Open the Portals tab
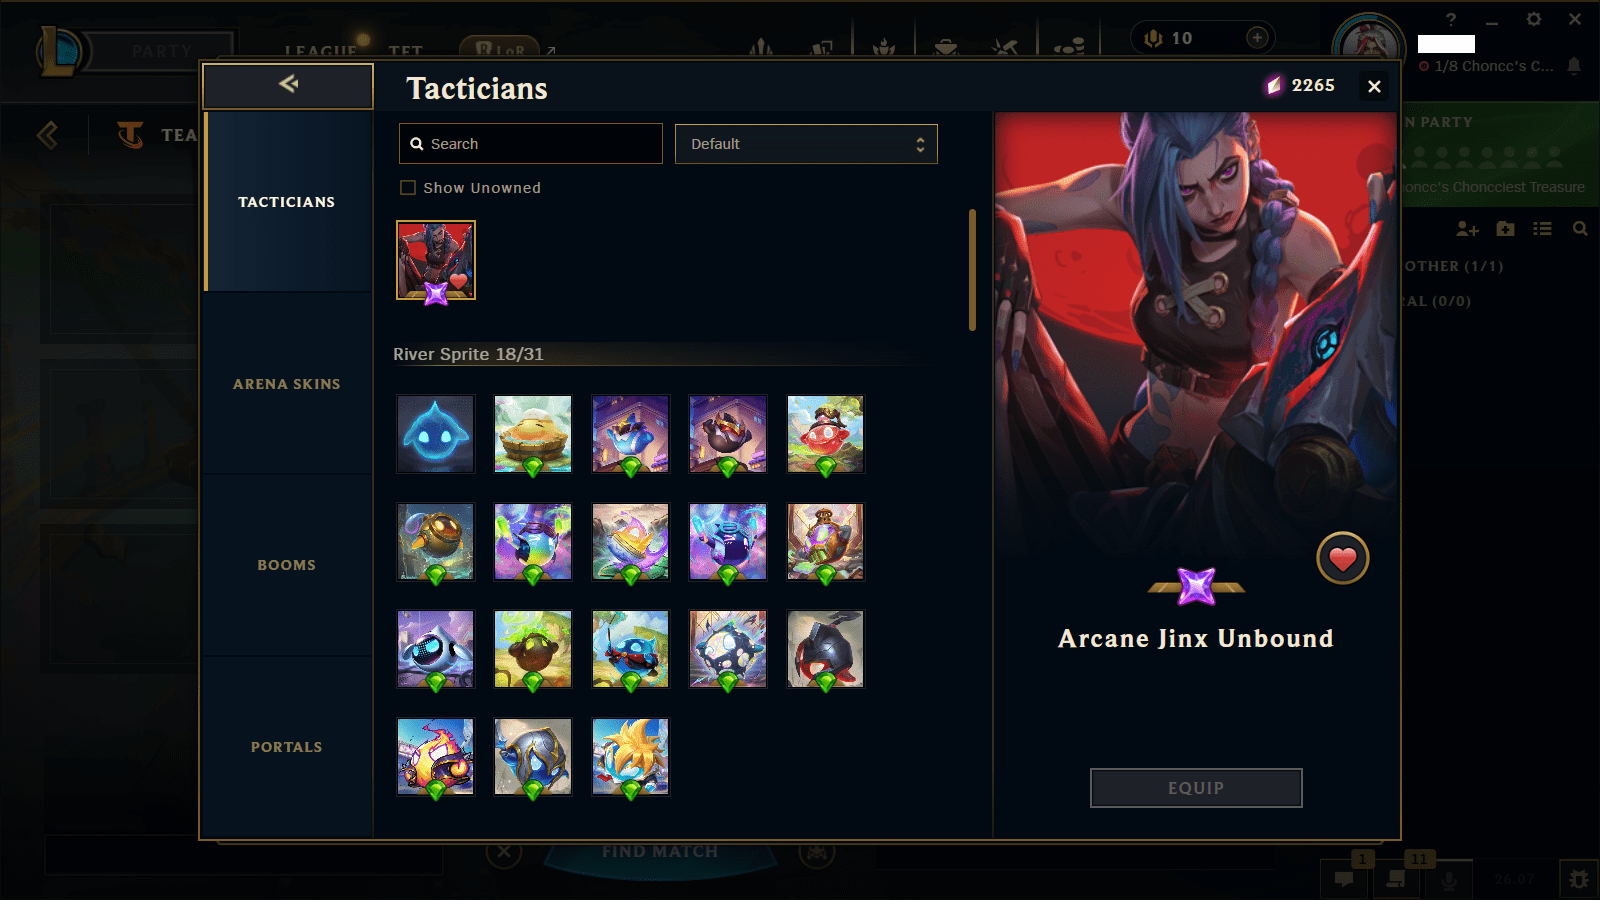This screenshot has width=1600, height=900. tap(287, 747)
